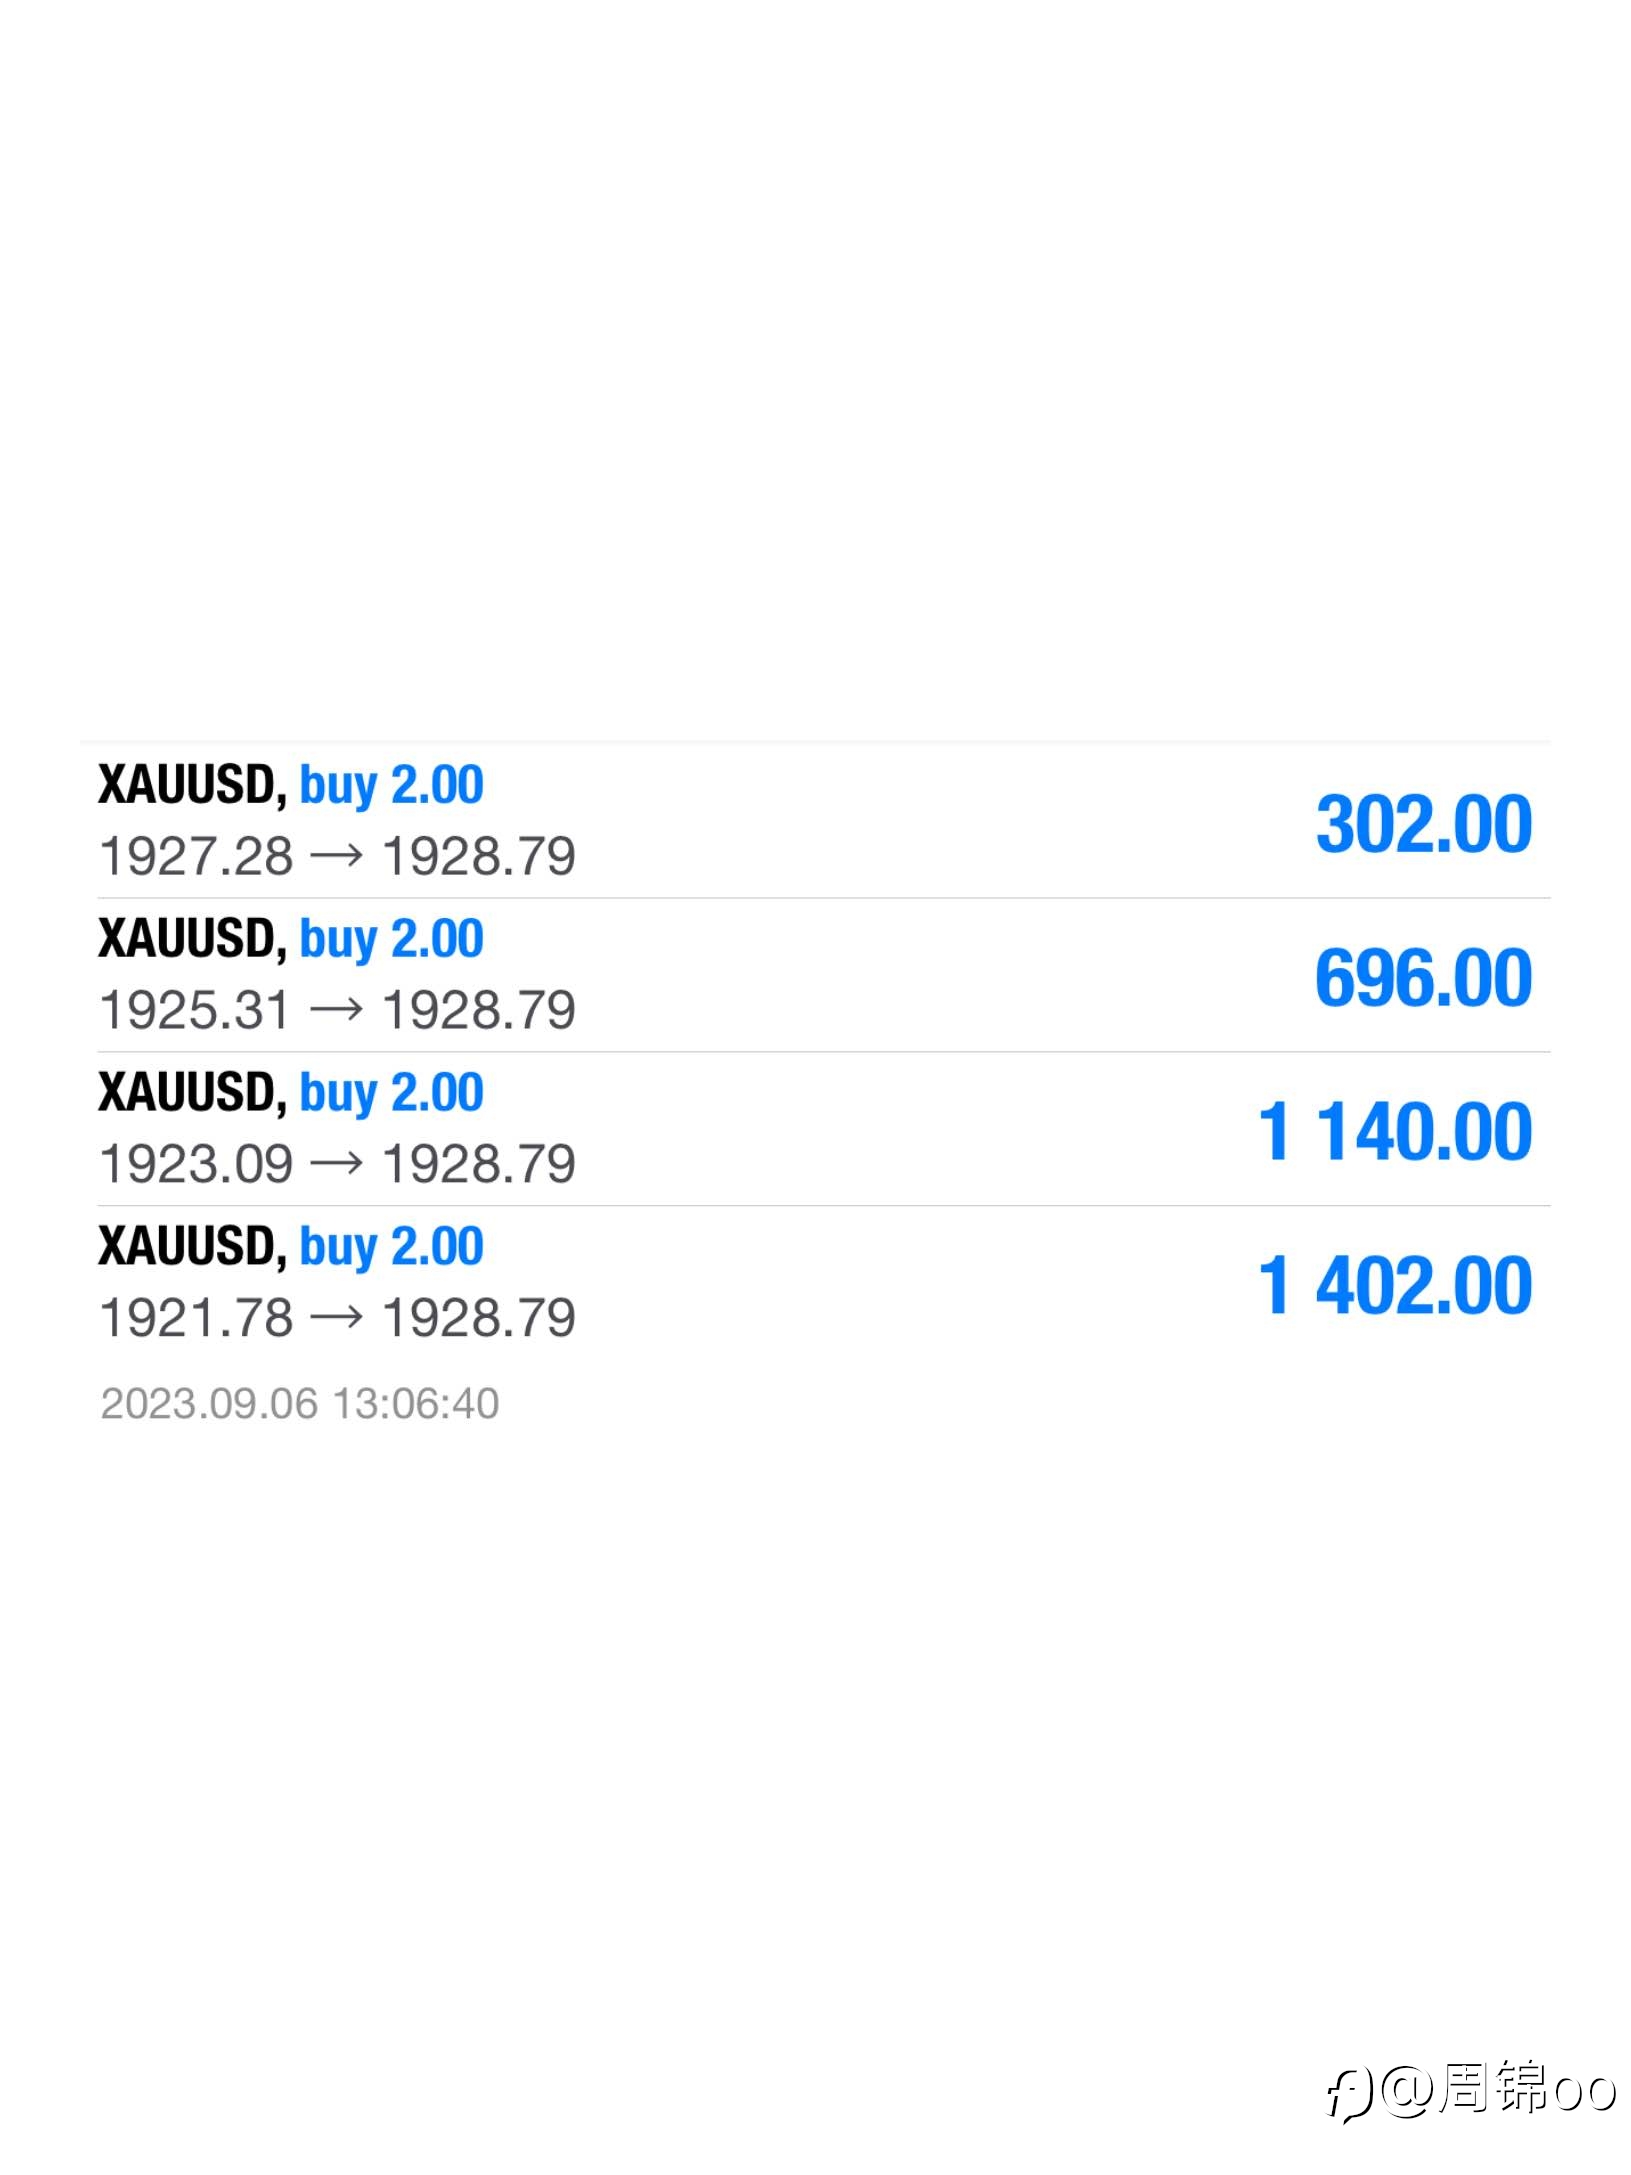Click the 2023.09.06 13:06:40 timestamp
The width and height of the screenshot is (1631, 2175).
point(300,1404)
